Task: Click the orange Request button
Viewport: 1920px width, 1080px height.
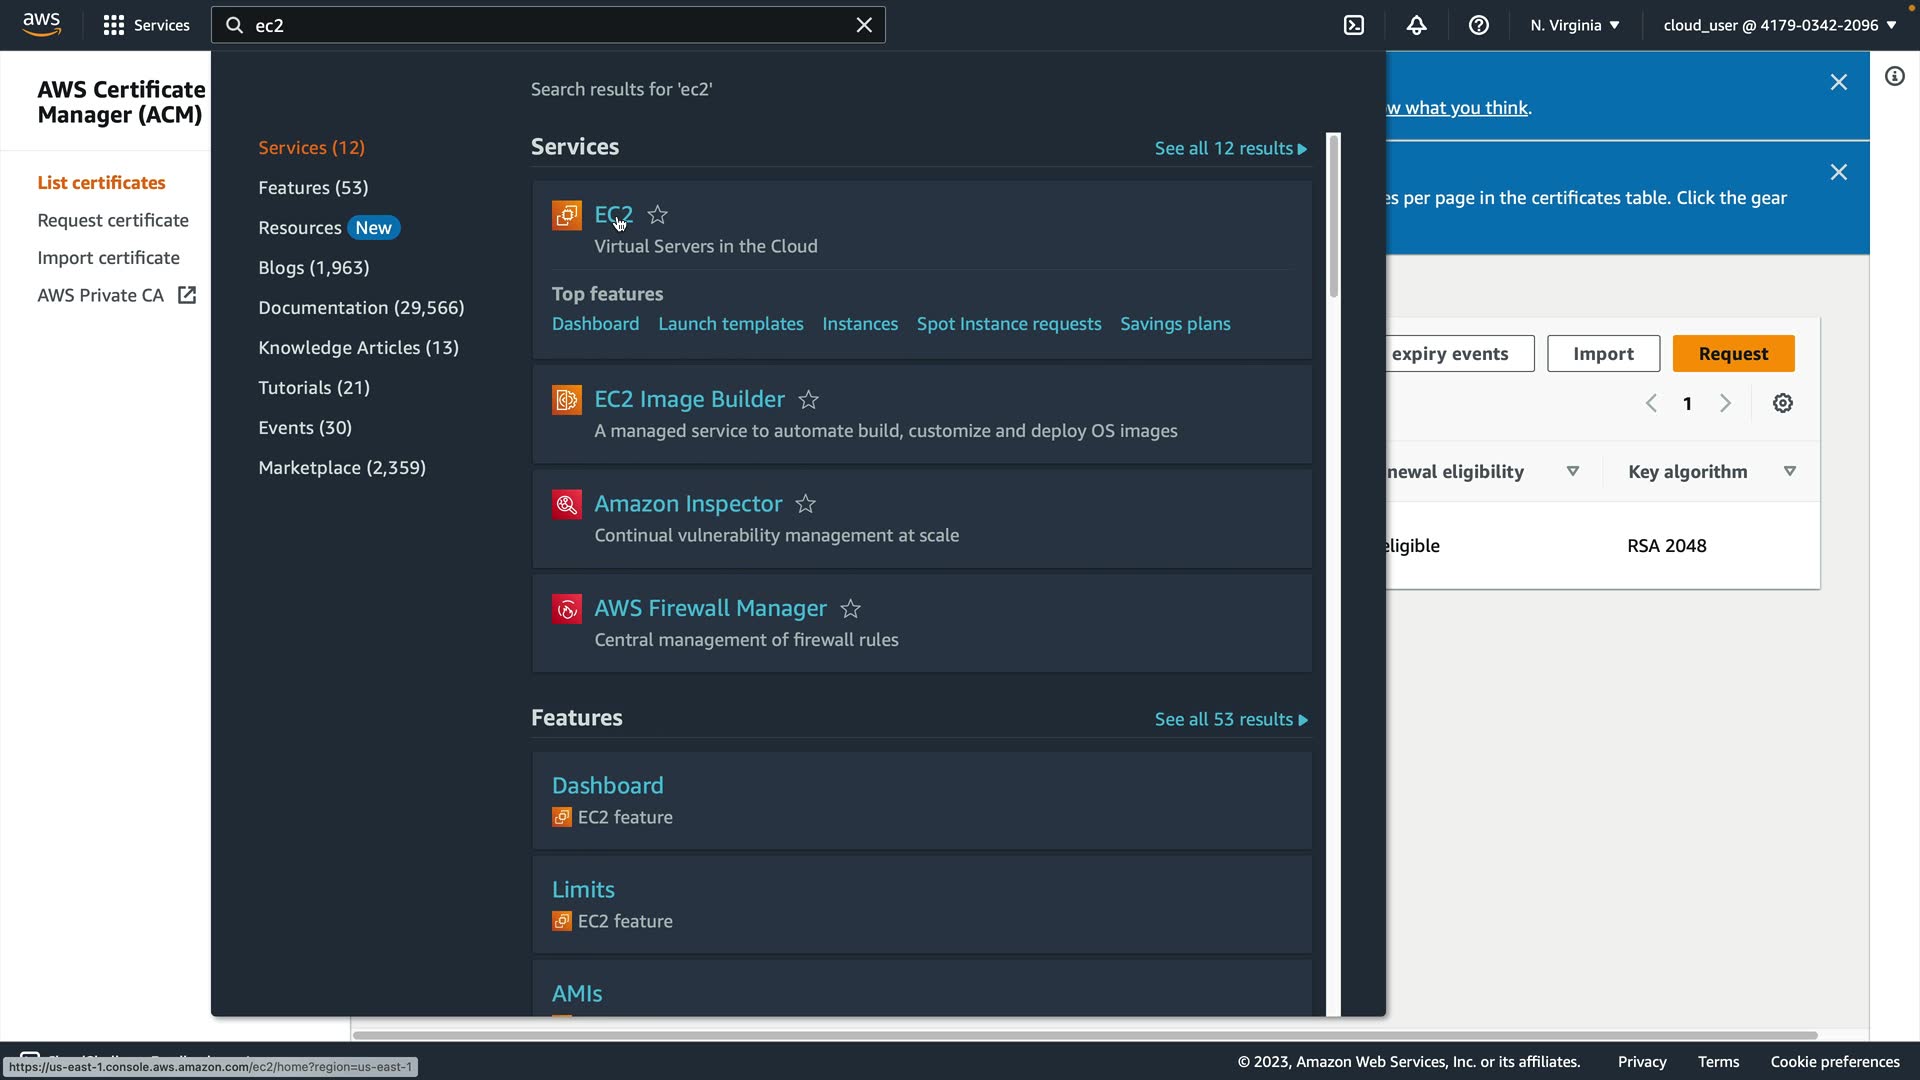Action: click(1732, 354)
